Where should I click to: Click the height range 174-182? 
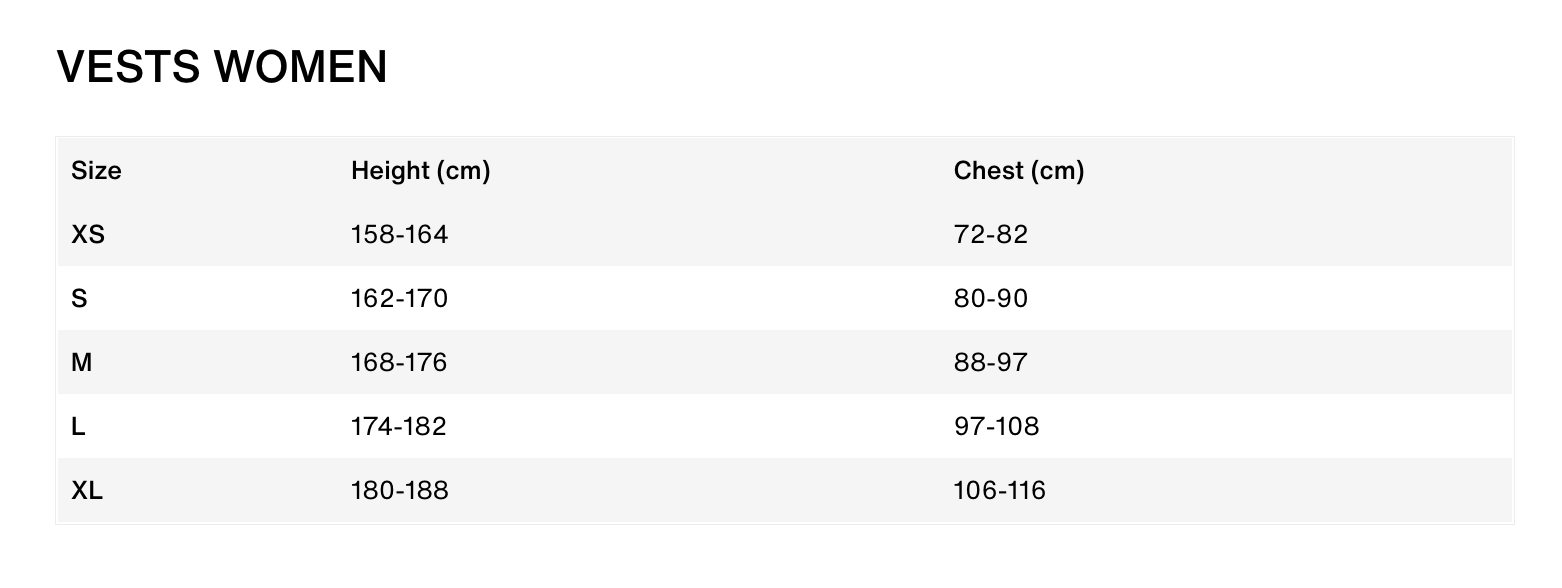(x=399, y=427)
